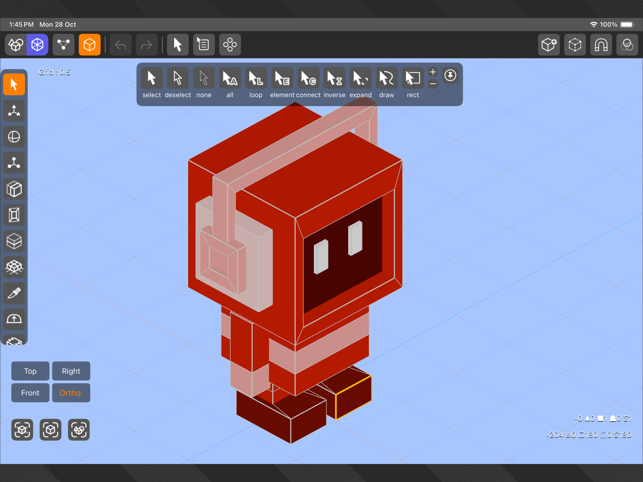Toggle the orange cube object mode
The height and width of the screenshot is (482, 643).
tap(89, 44)
